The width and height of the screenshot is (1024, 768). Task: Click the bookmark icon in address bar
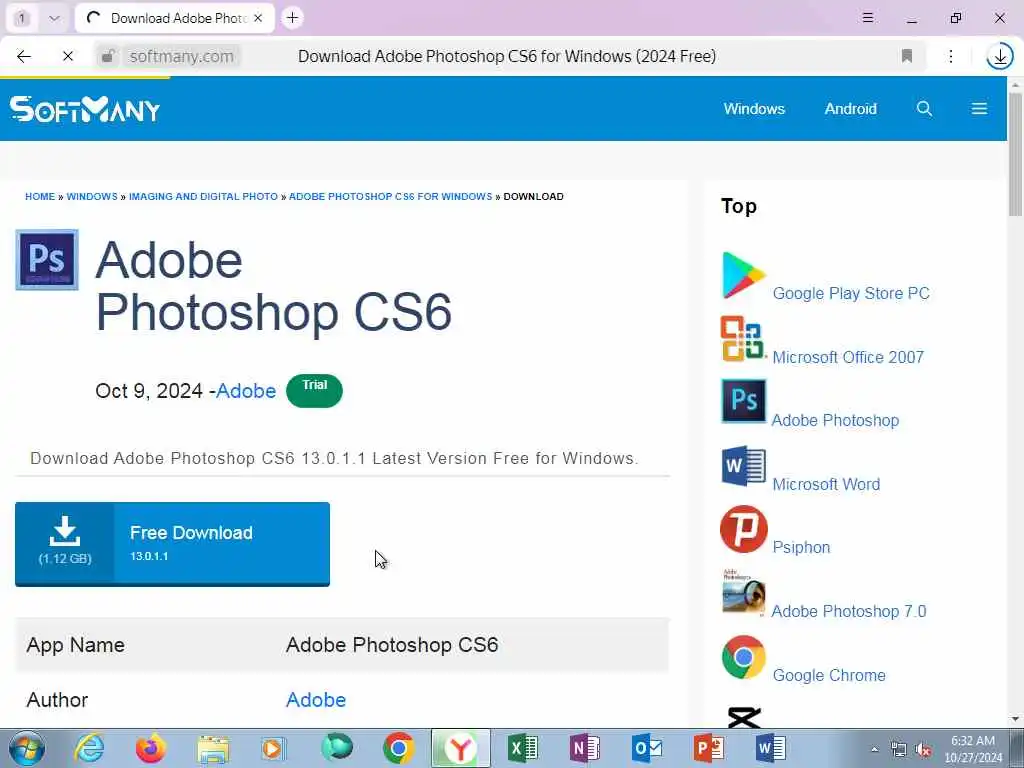click(906, 56)
